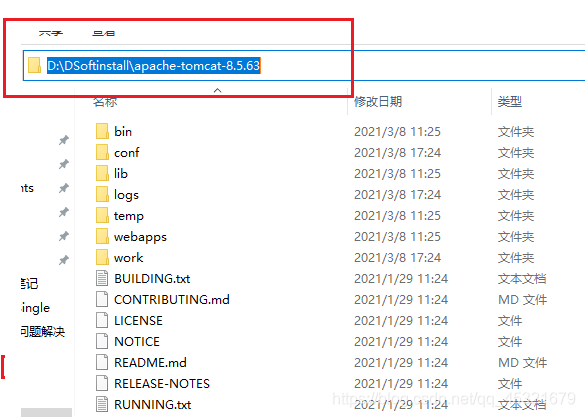Click the modified date of the conf folder

(x=397, y=153)
